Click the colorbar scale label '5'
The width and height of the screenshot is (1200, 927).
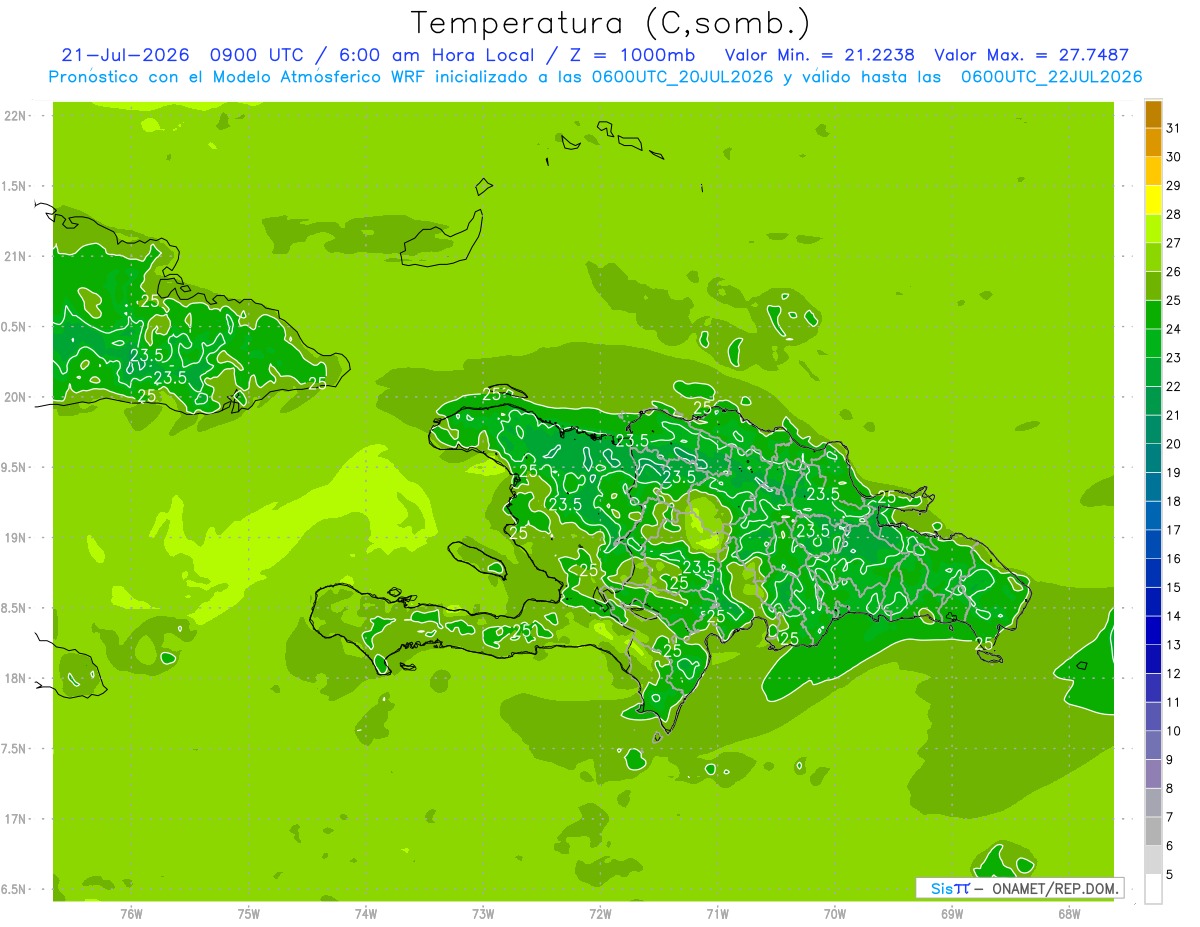tap(1170, 875)
